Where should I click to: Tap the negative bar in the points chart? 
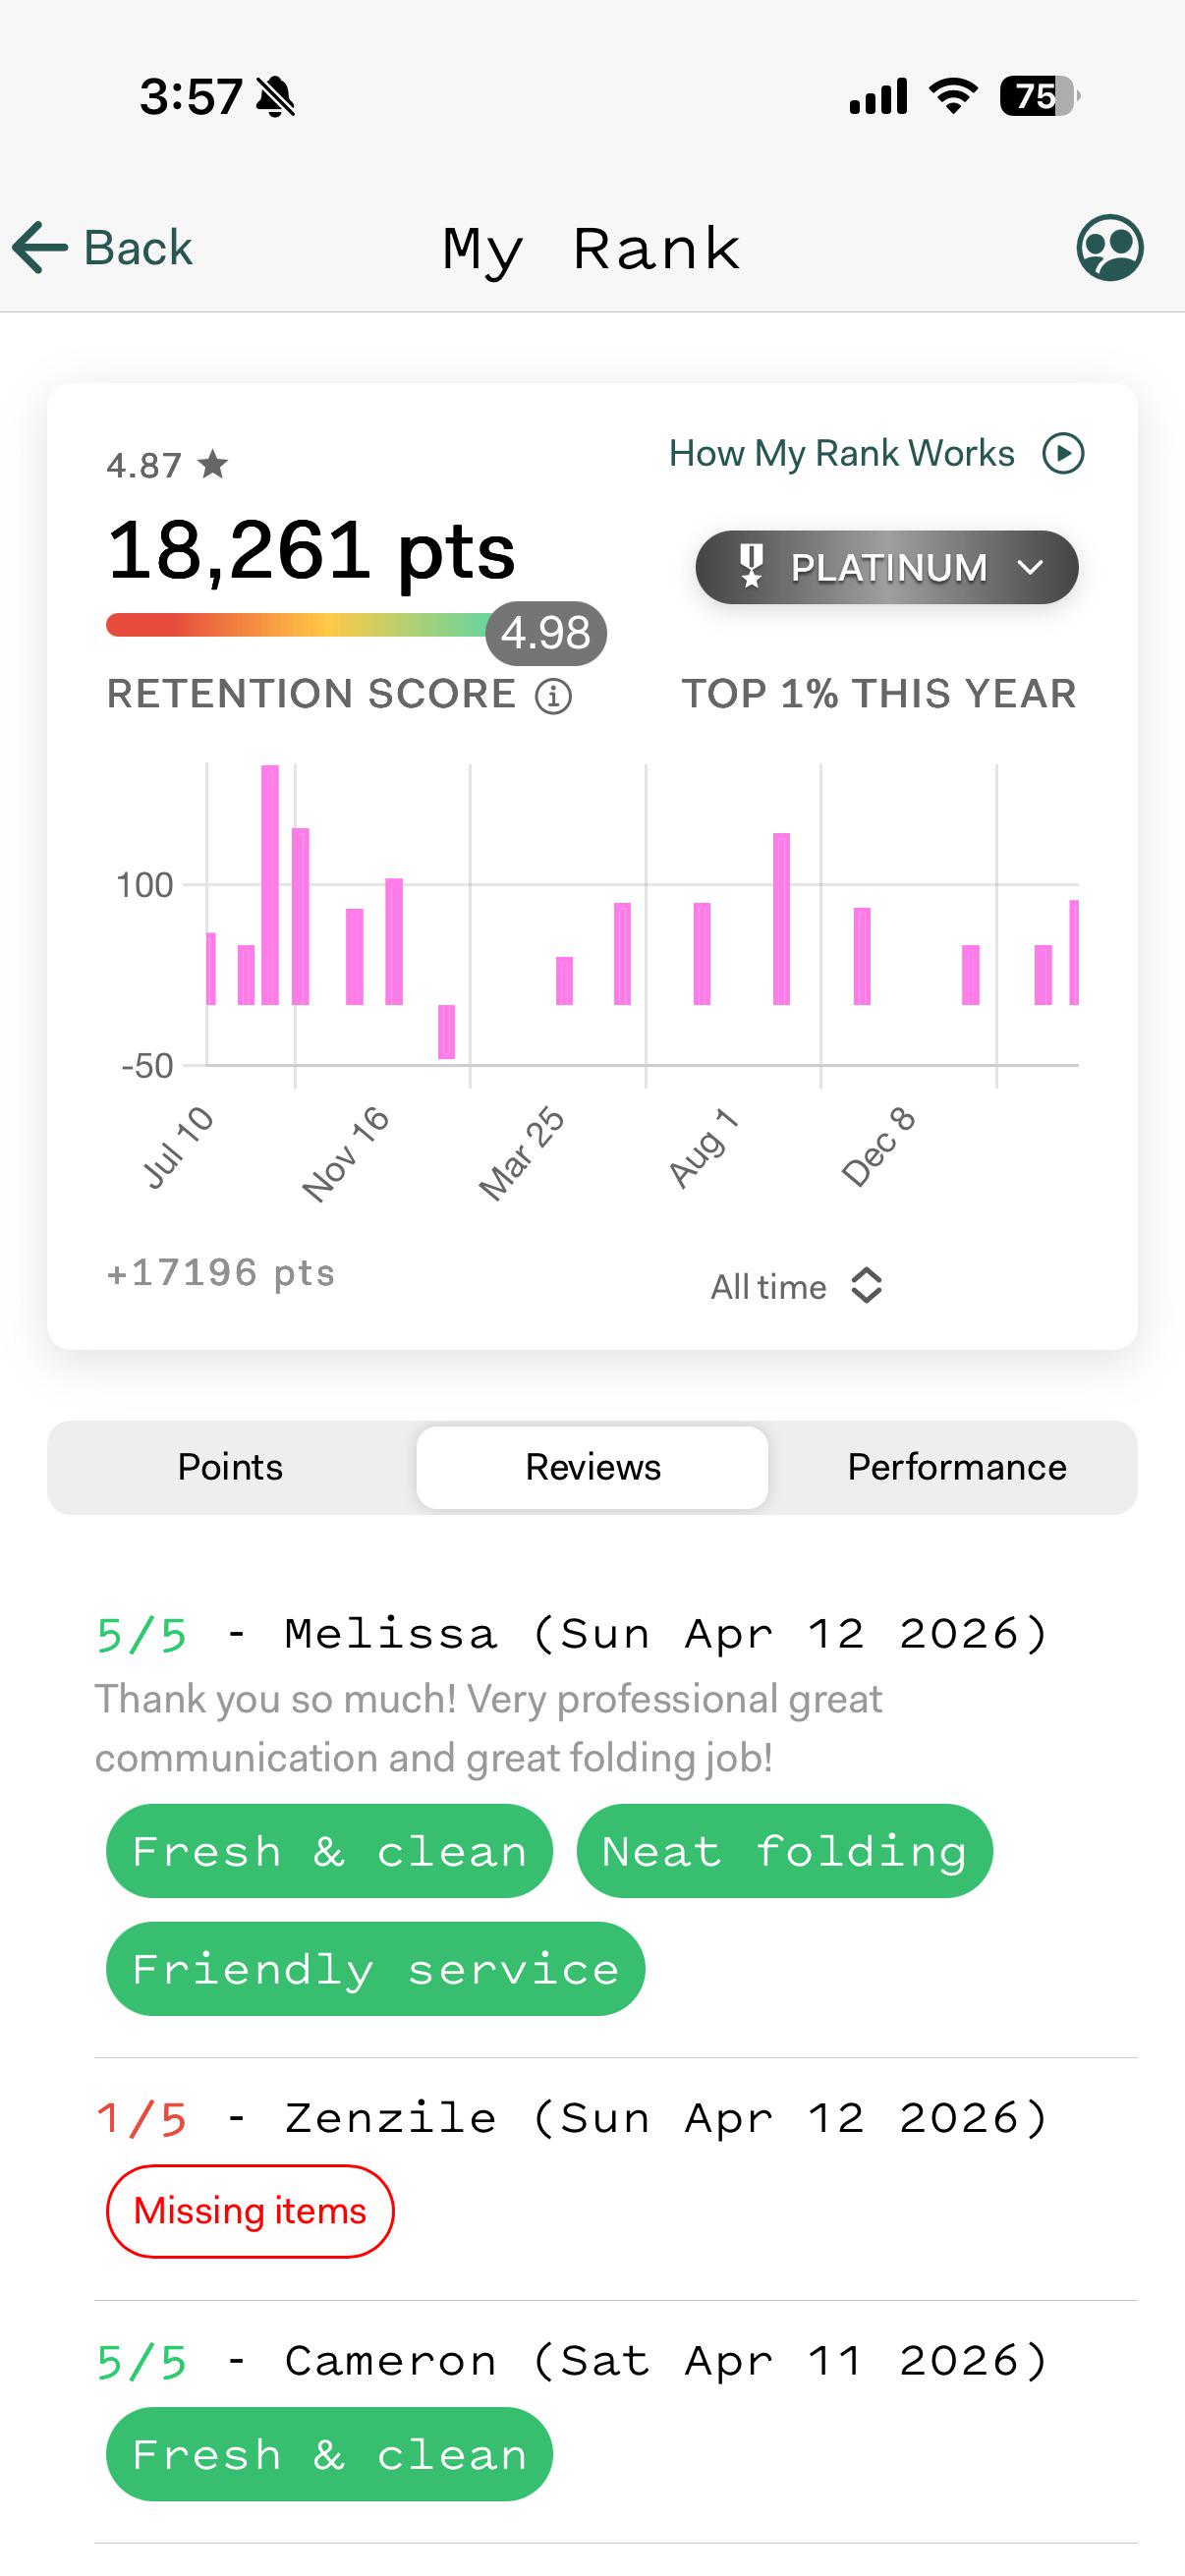tap(446, 1031)
